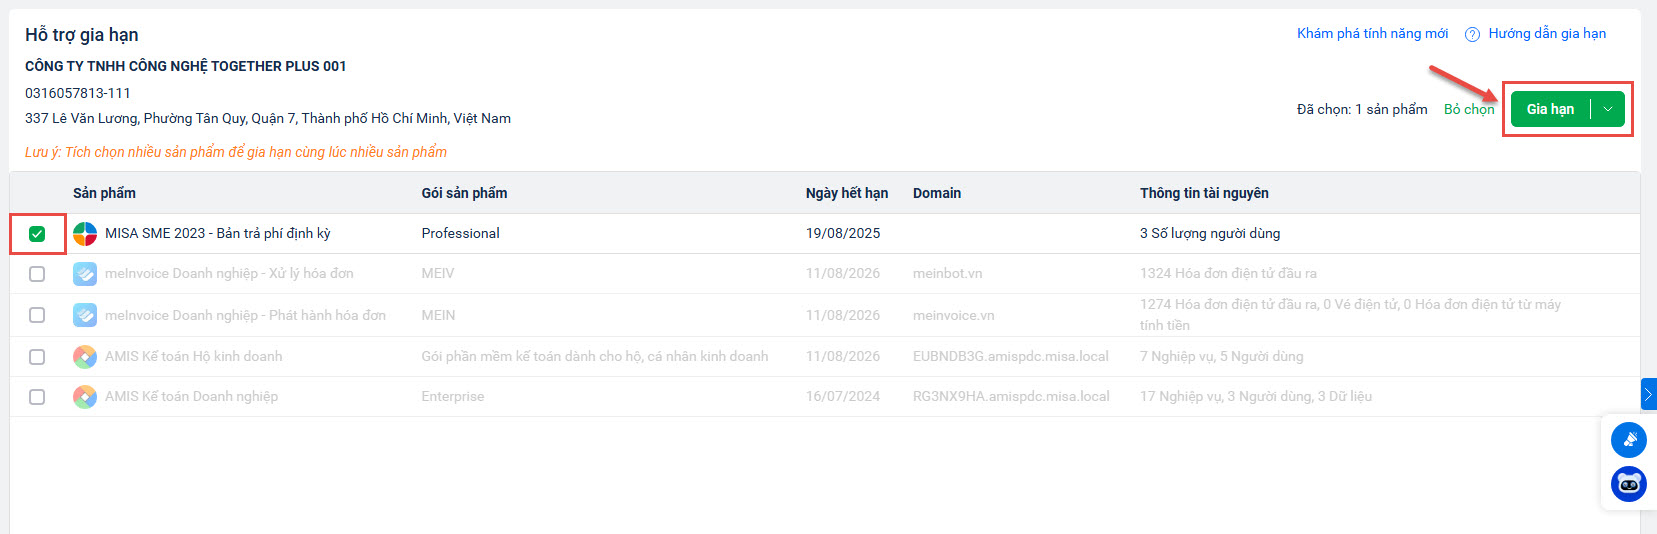The height and width of the screenshot is (534, 1657).
Task: Click the tax code 0316057813-111
Action: coord(78,93)
